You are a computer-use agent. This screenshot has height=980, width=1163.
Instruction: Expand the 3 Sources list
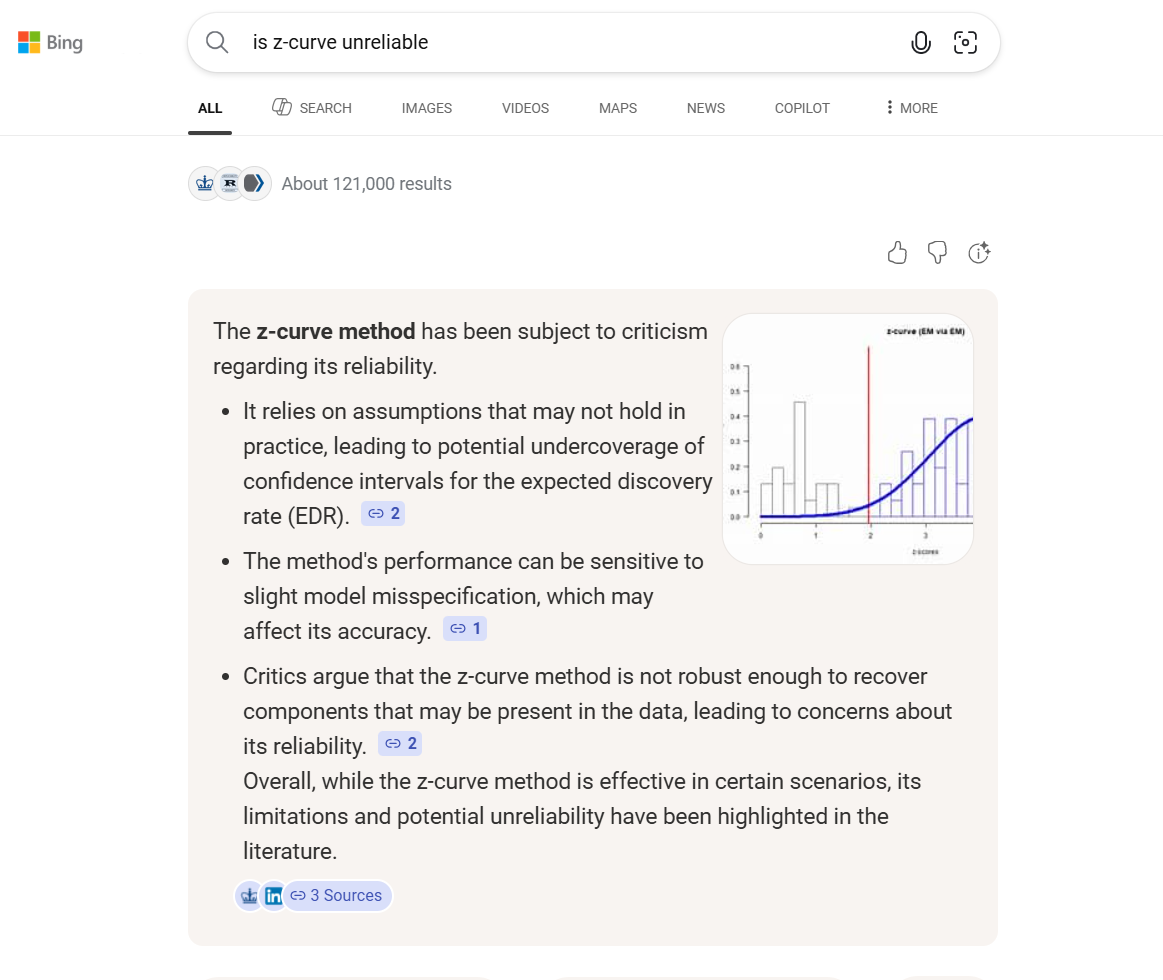[x=337, y=896]
